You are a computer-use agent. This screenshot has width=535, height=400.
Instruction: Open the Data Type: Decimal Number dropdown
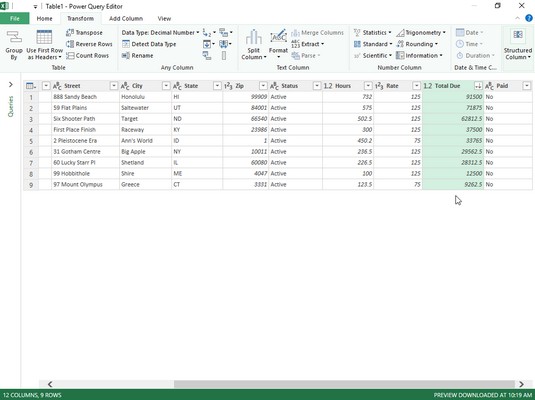[x=160, y=33]
